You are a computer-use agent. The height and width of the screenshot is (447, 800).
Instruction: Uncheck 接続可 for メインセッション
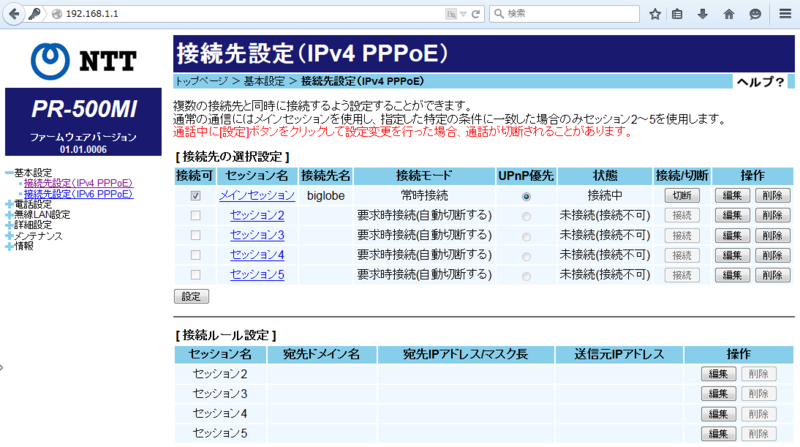(x=195, y=195)
